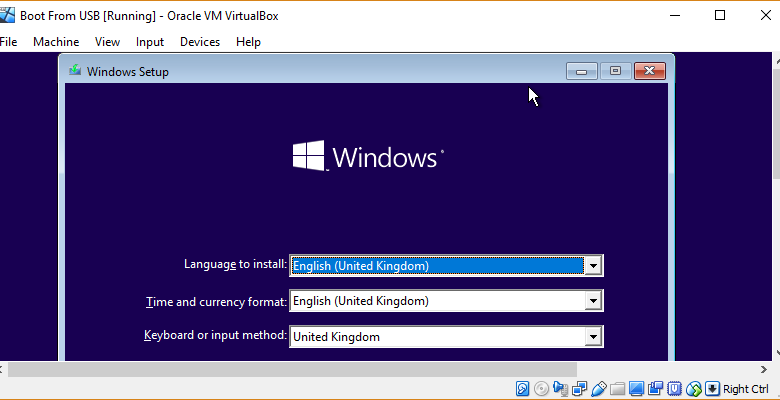780x400 pixels.
Task: Click the audio status icon
Action: click(x=561, y=389)
